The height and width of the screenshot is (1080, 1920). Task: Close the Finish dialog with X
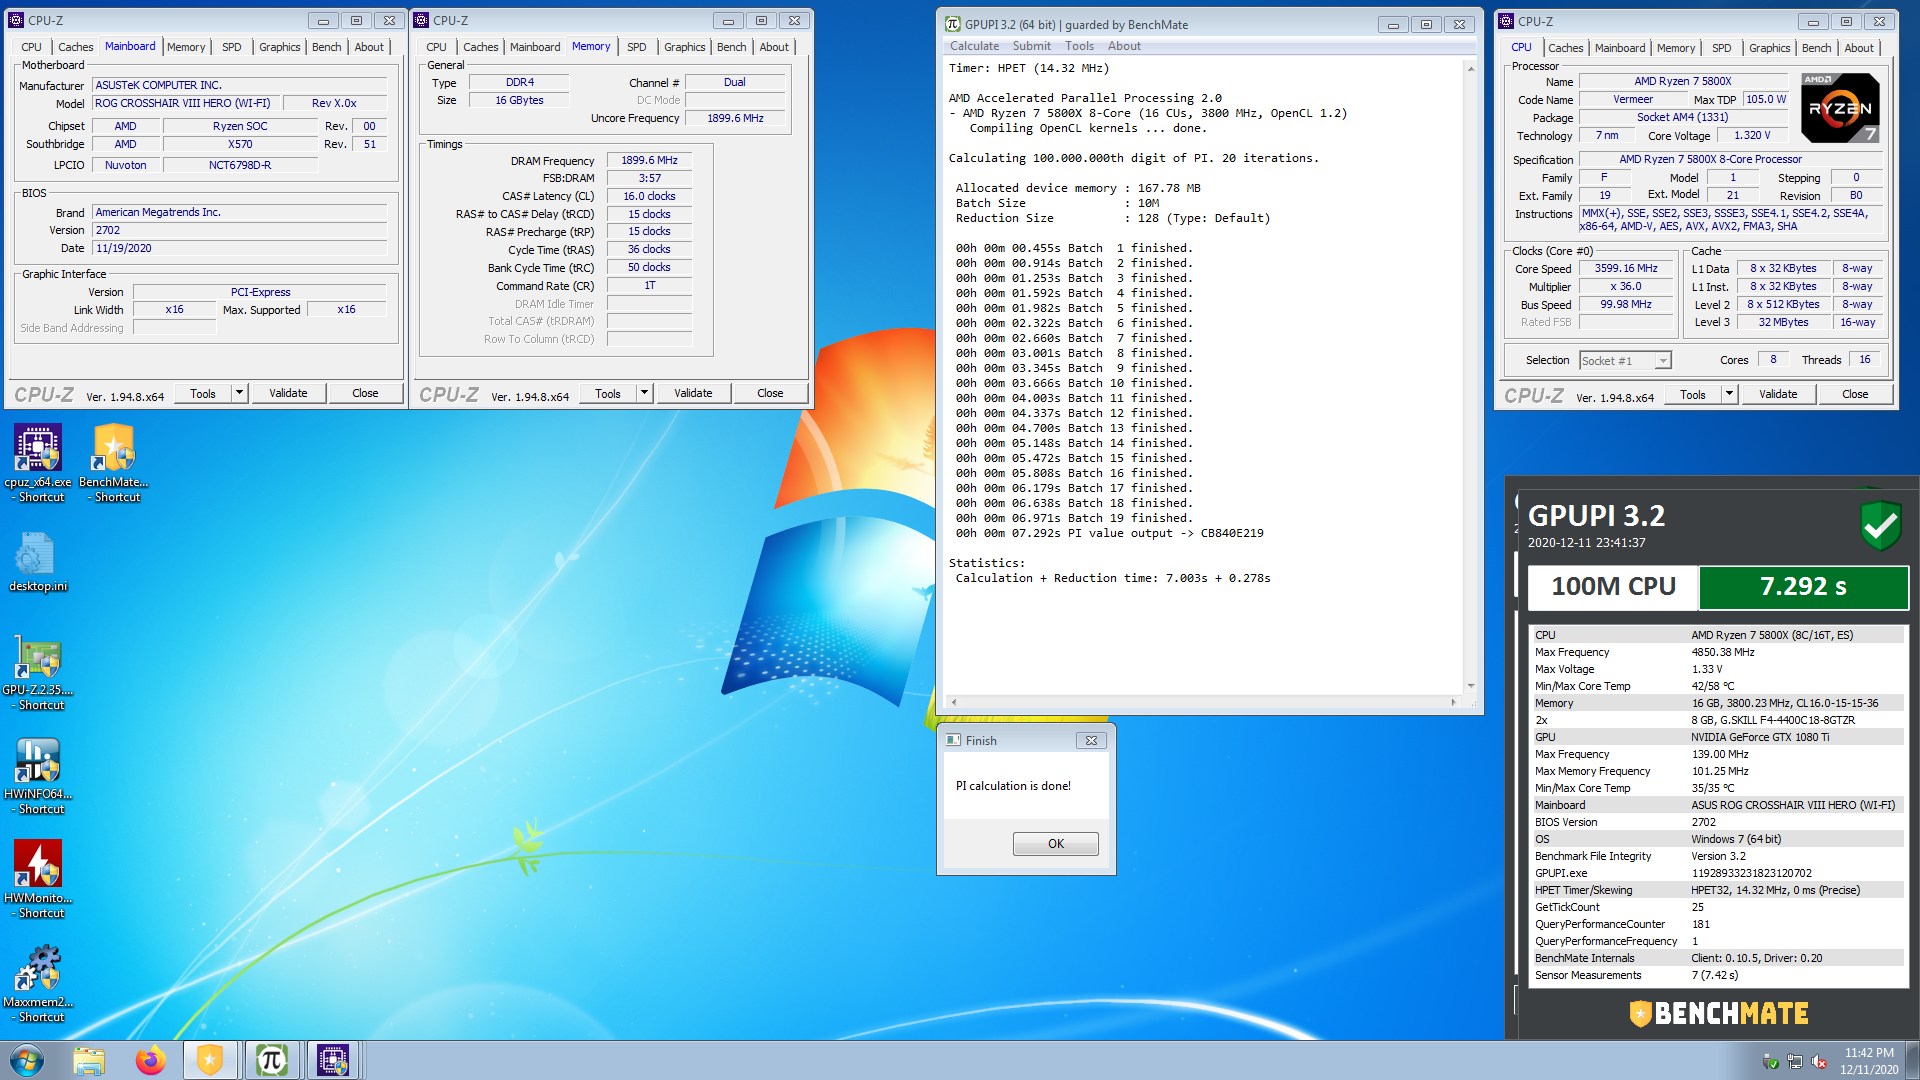[1091, 741]
